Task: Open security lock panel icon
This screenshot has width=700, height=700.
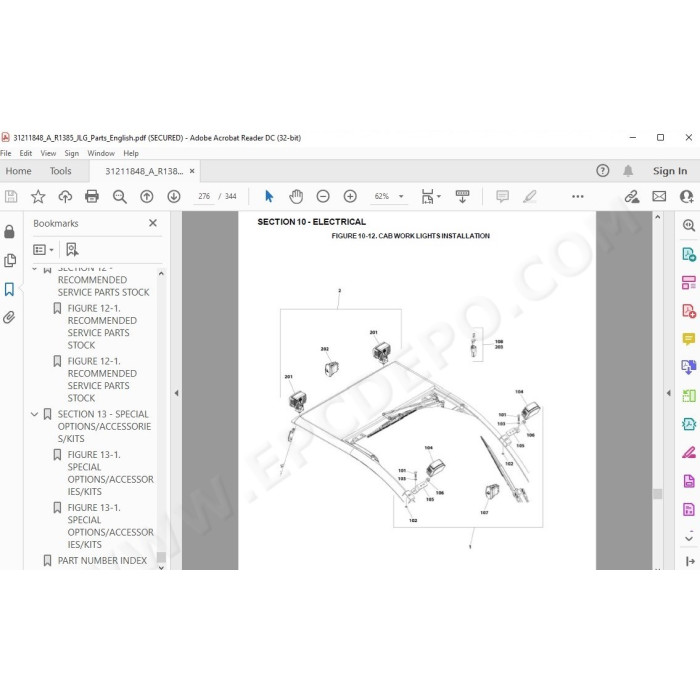Action: (9, 232)
